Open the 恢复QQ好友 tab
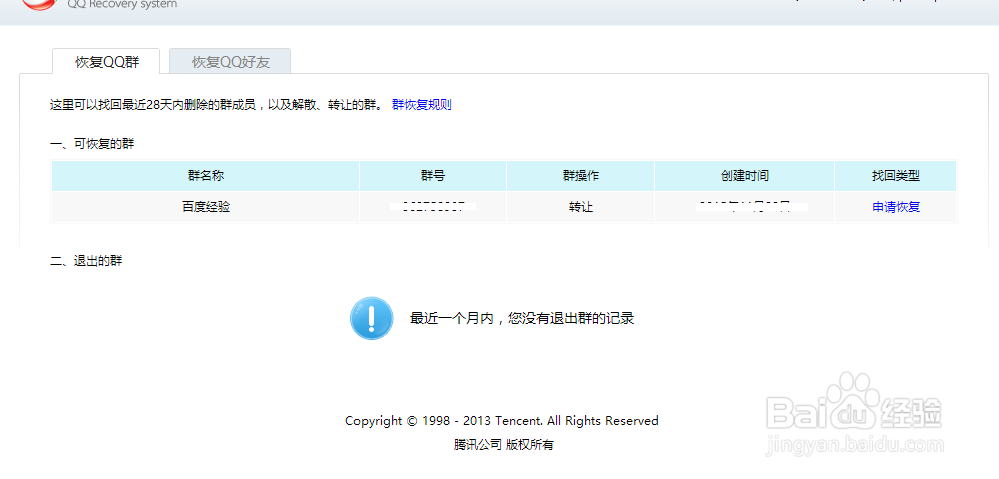The height and width of the screenshot is (479, 999). pyautogui.click(x=230, y=62)
